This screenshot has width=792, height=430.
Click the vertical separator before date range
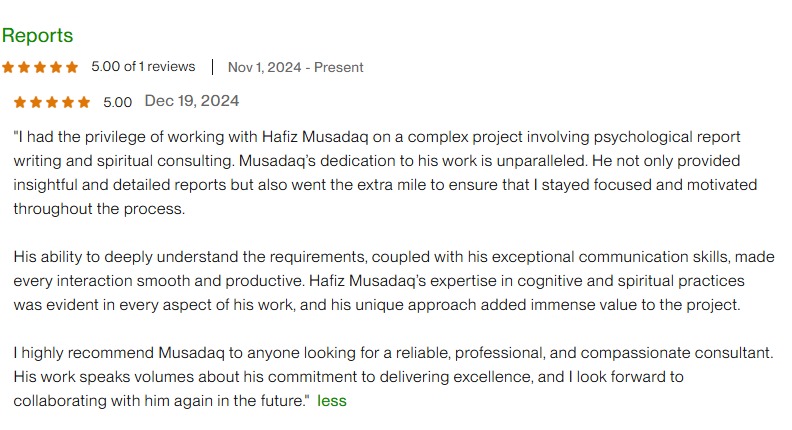pos(212,67)
